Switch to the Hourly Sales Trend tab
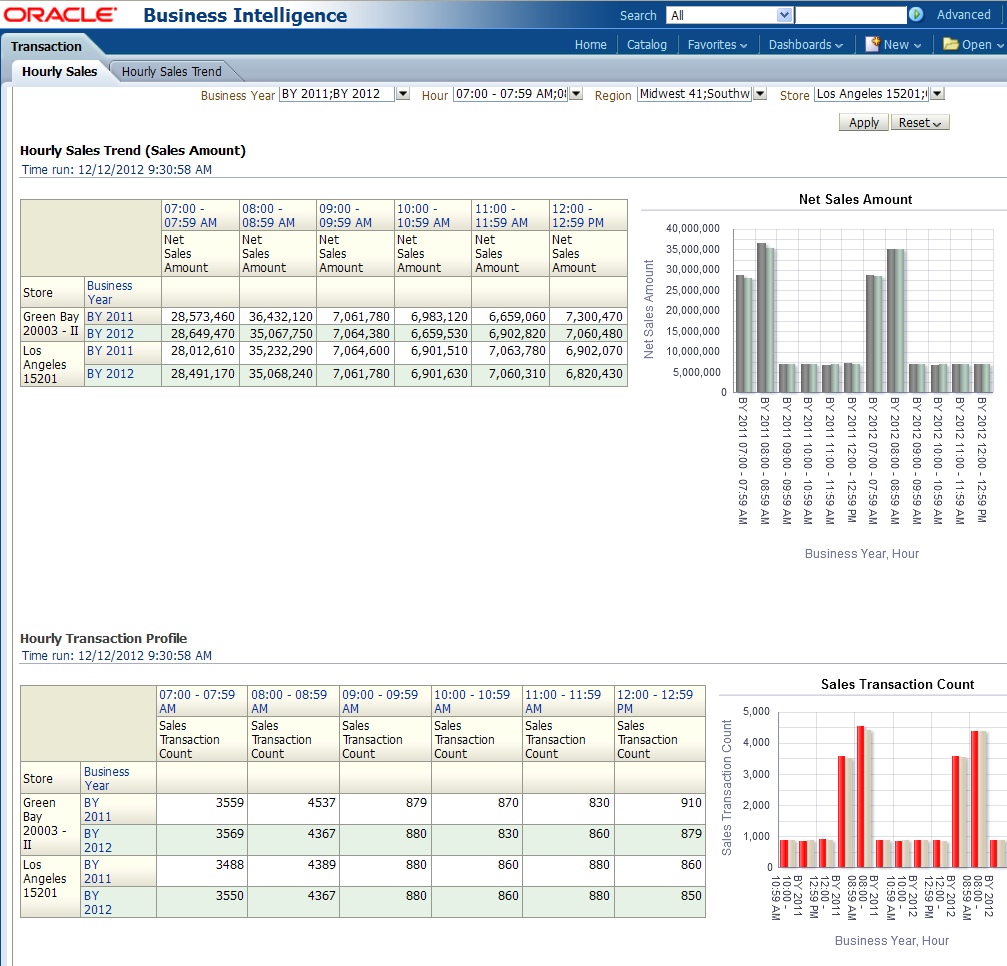This screenshot has height=966, width=1007. pyautogui.click(x=172, y=72)
